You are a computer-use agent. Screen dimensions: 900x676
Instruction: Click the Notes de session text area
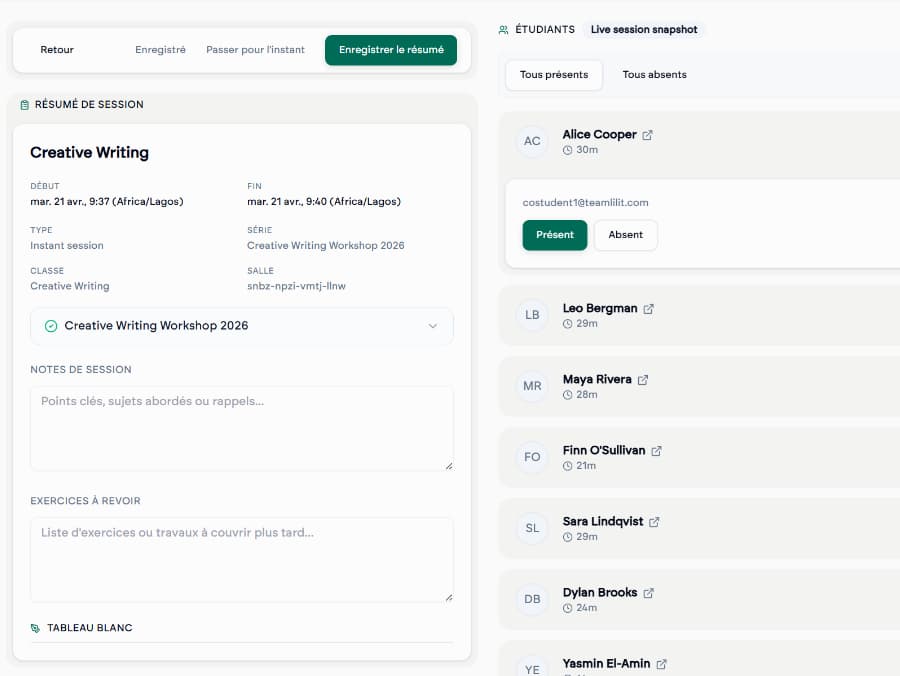pos(242,429)
